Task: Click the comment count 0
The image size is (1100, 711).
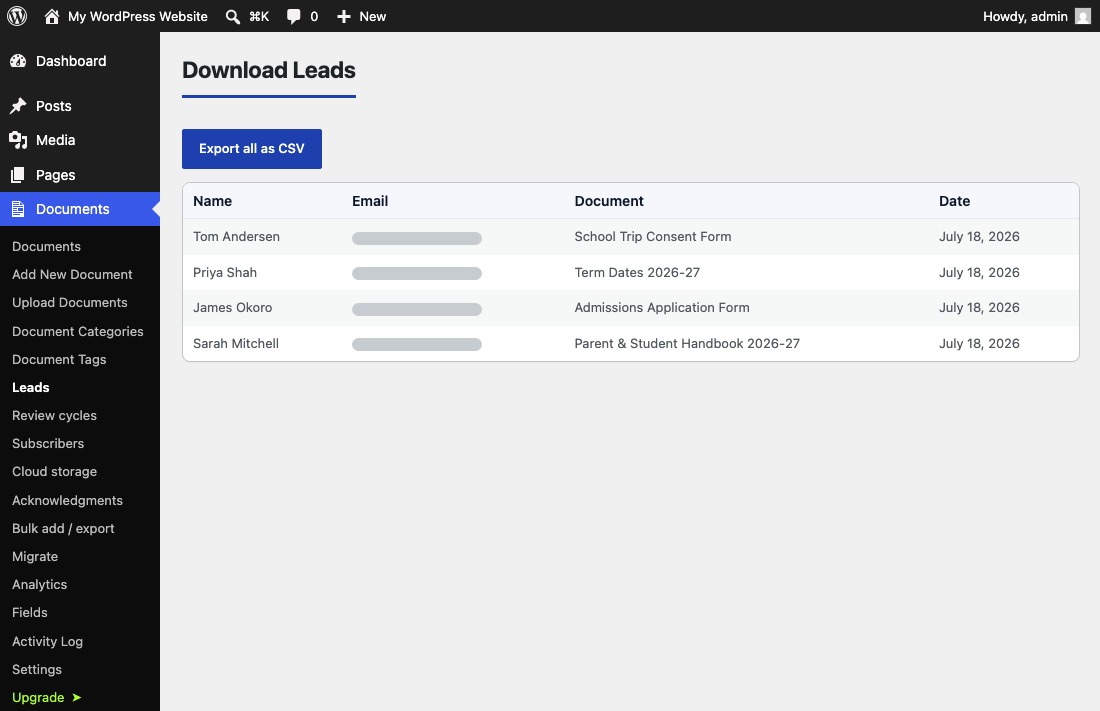Action: 314,16
